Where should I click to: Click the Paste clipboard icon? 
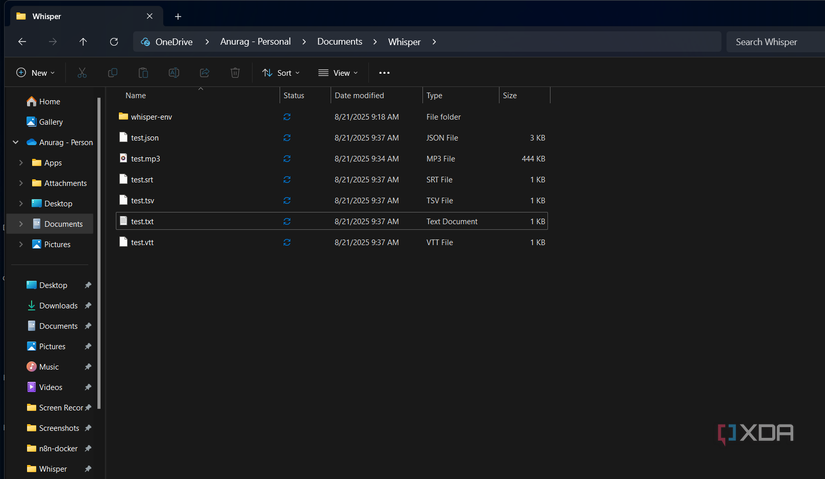click(143, 73)
